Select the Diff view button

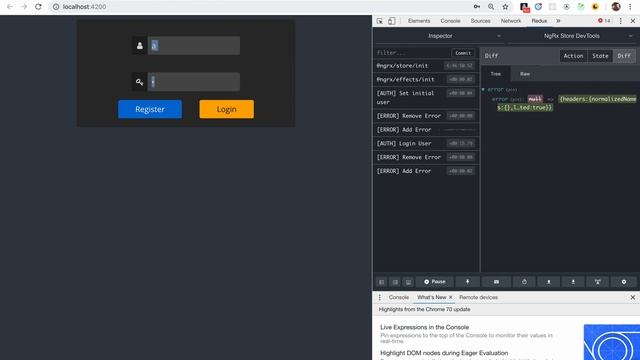coord(624,56)
